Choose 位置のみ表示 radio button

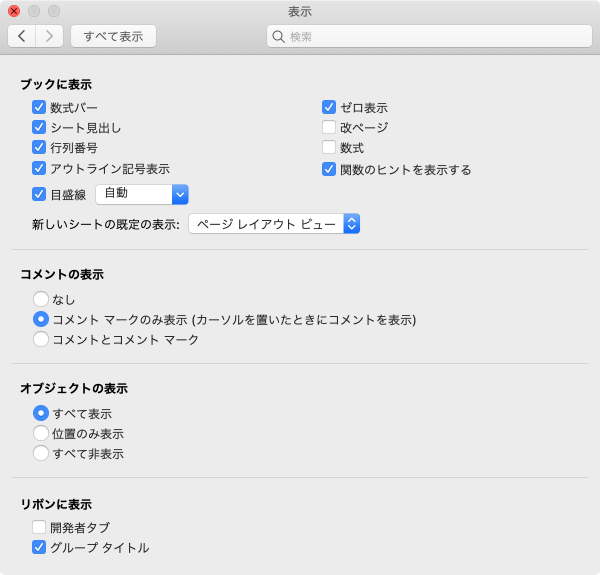point(41,433)
